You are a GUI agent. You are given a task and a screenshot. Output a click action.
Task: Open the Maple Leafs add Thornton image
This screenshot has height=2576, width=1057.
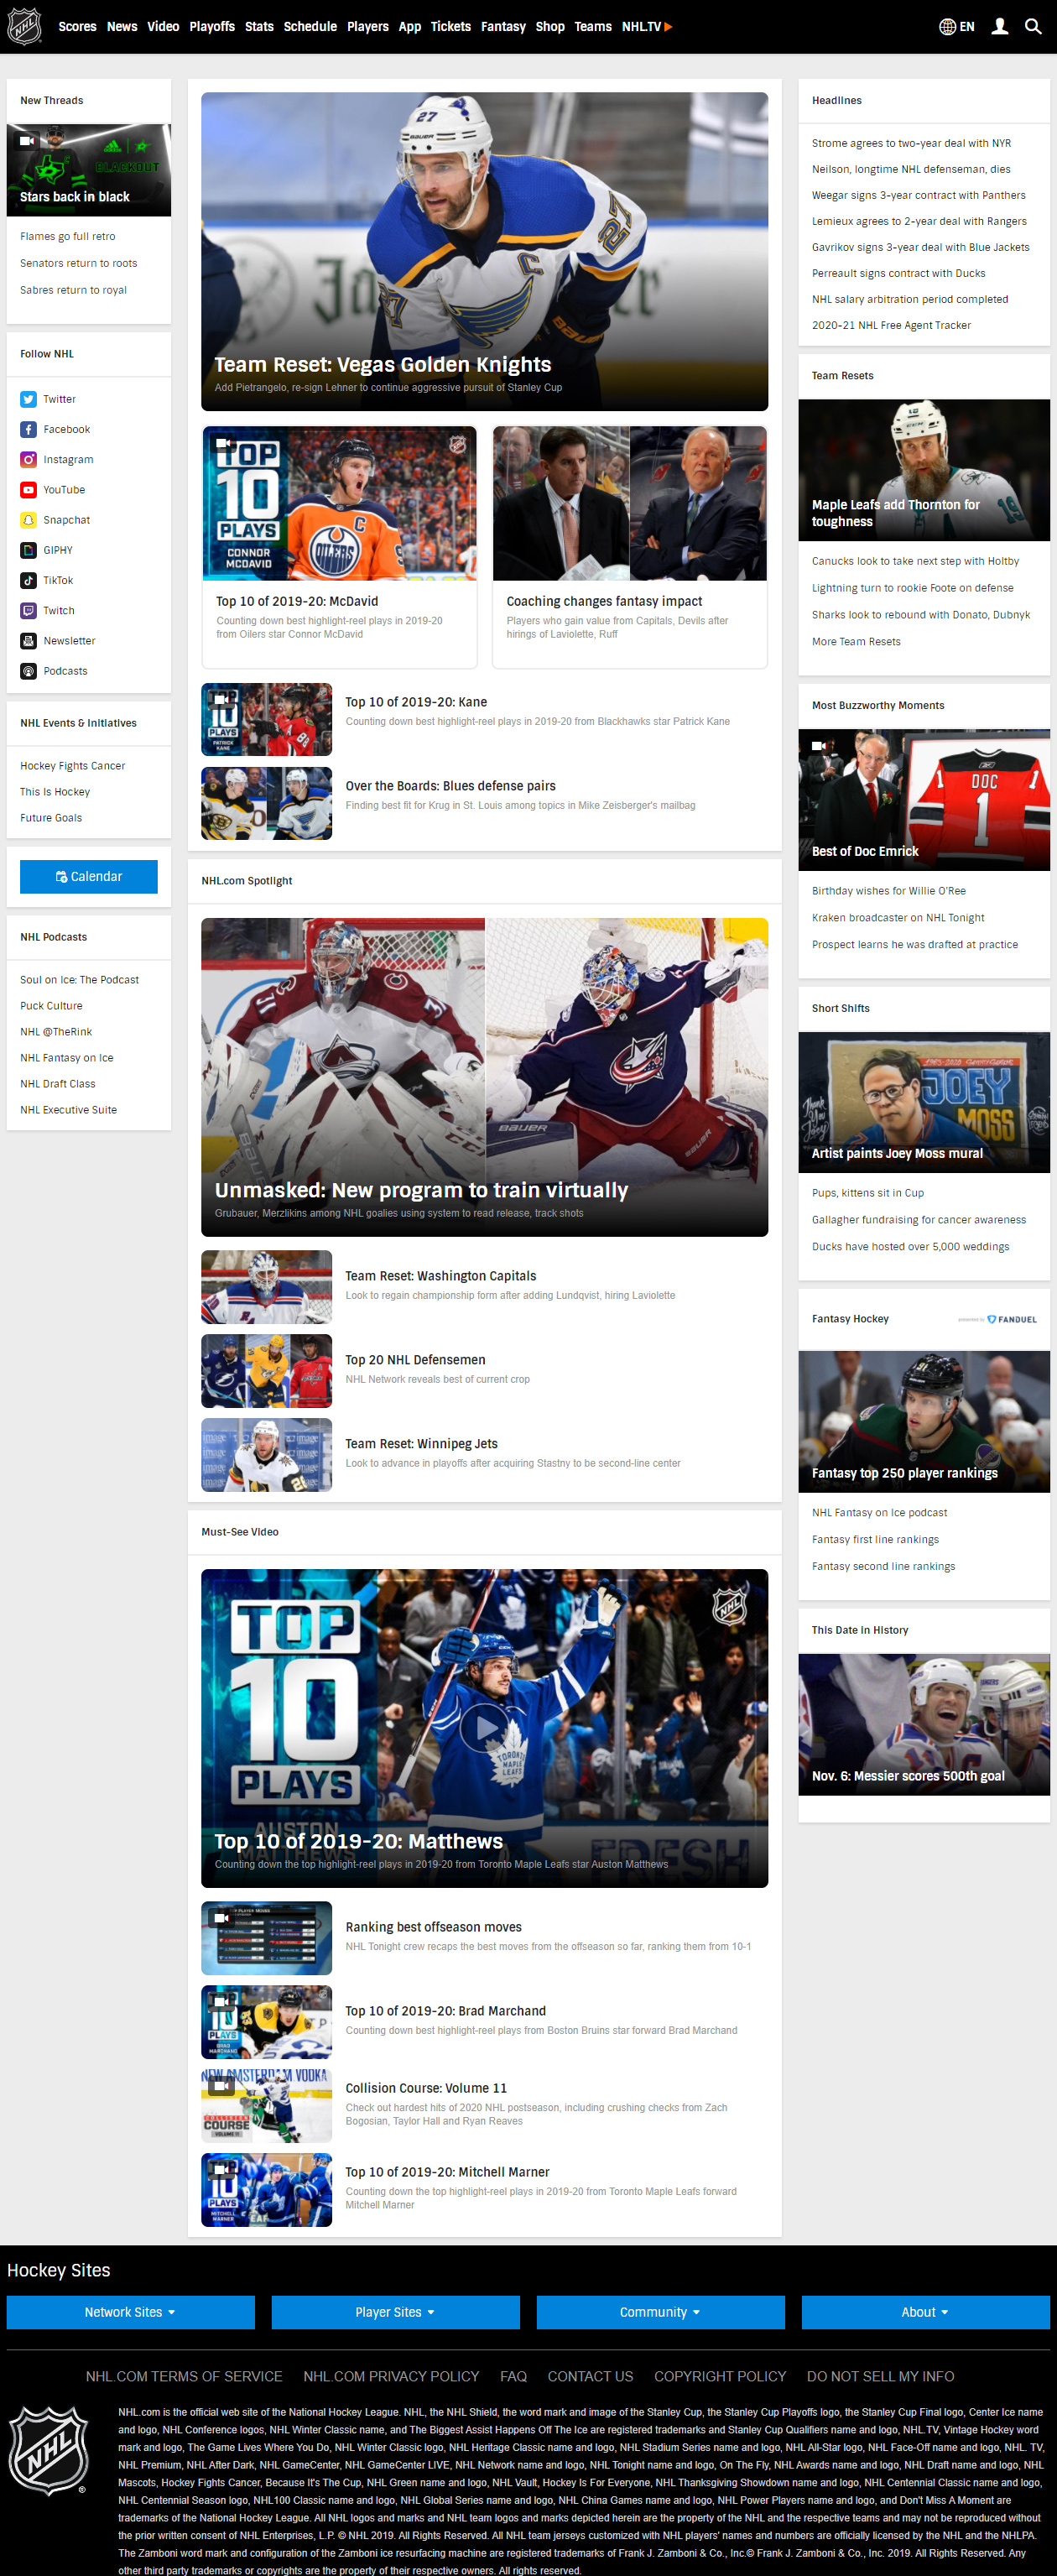(x=924, y=470)
